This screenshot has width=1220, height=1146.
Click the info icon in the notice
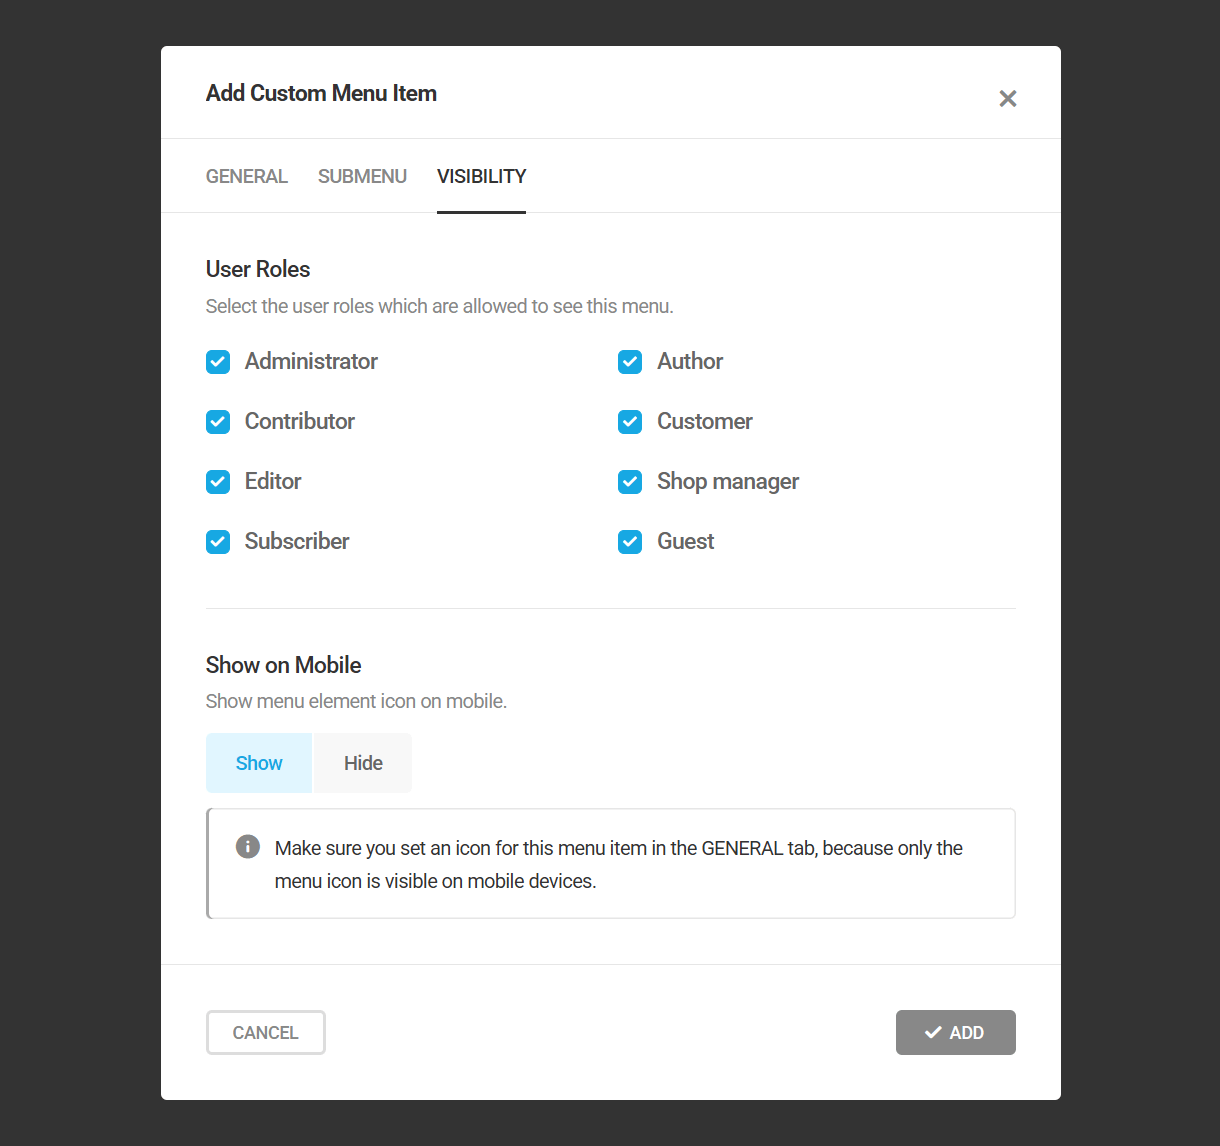click(247, 846)
